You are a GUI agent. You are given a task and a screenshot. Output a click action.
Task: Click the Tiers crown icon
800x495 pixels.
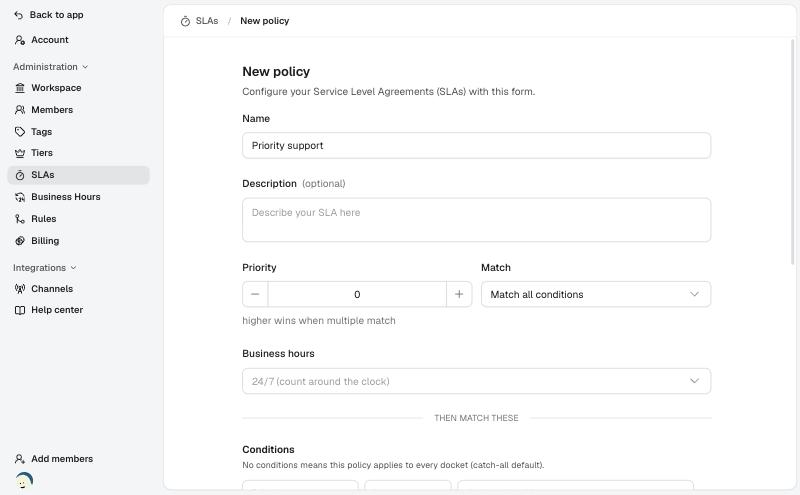point(20,153)
